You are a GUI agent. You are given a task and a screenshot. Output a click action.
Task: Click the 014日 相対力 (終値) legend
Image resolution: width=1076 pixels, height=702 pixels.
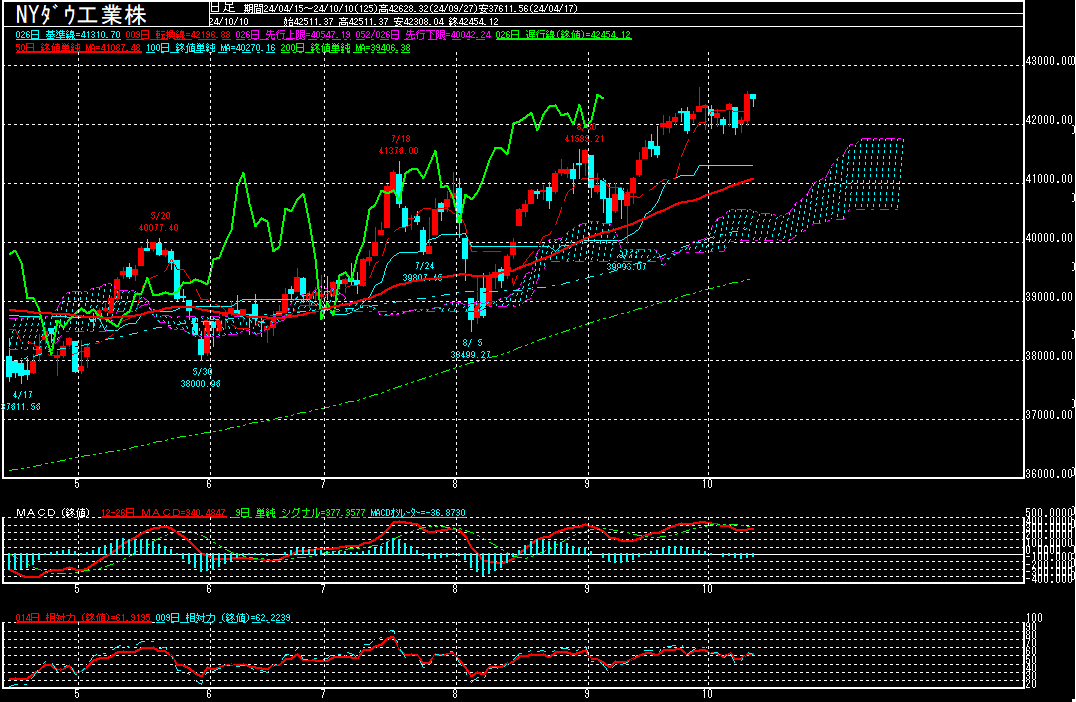tap(82, 618)
